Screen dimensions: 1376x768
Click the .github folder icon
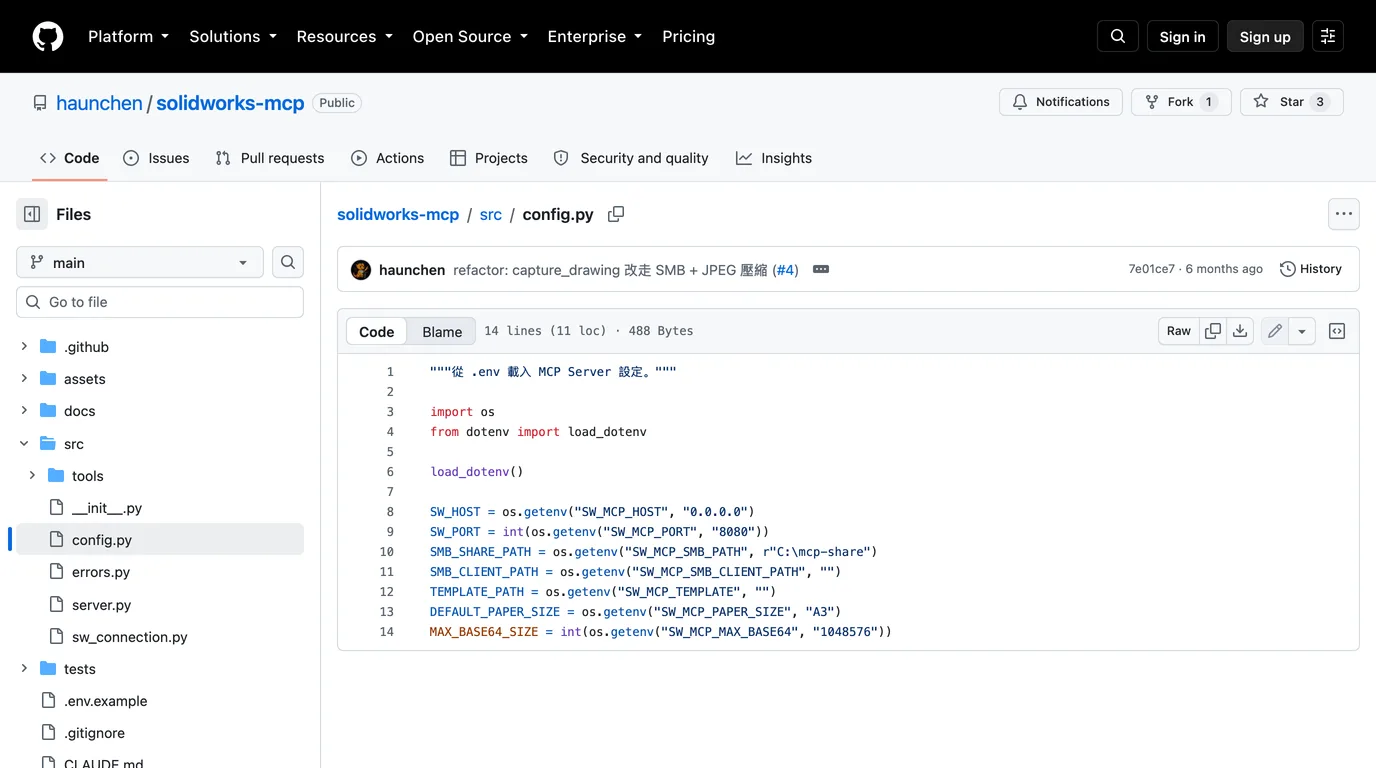coord(48,347)
